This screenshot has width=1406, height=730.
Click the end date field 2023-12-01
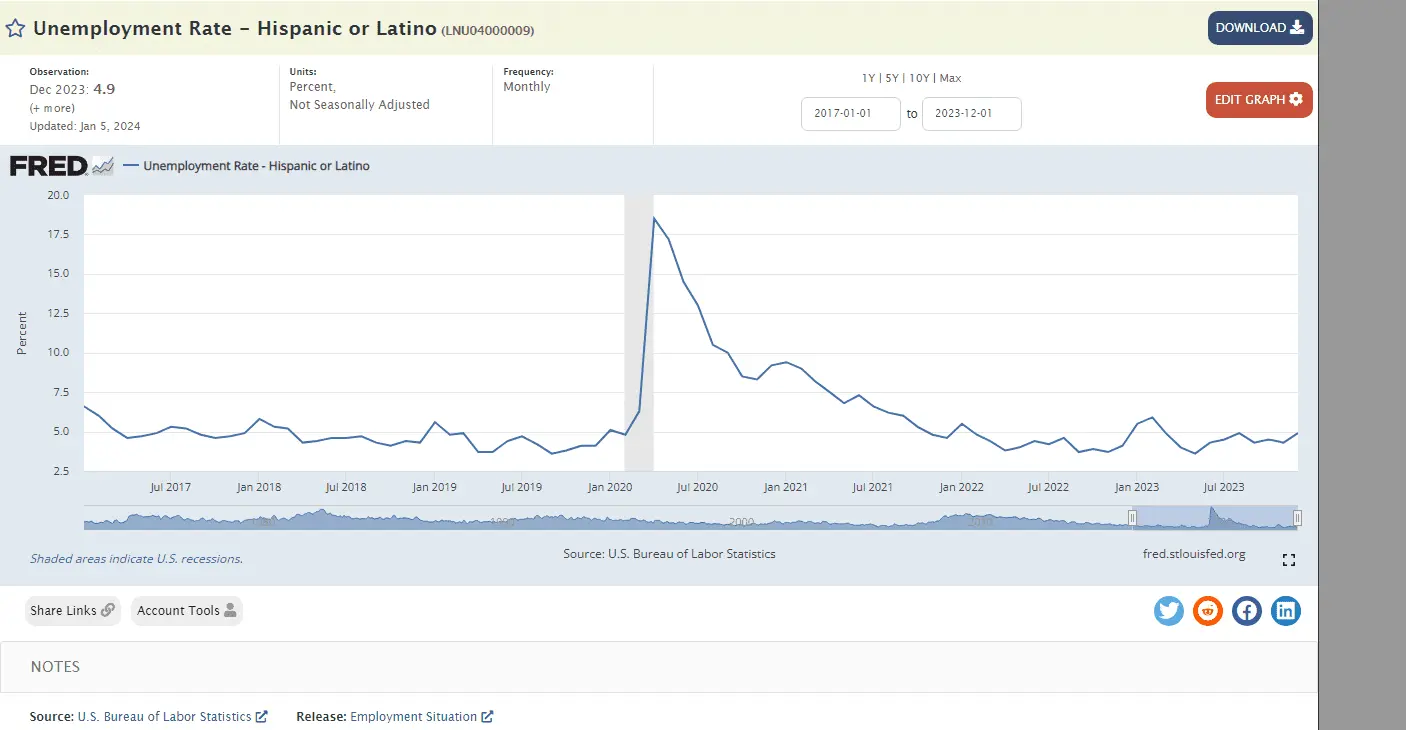coord(971,114)
